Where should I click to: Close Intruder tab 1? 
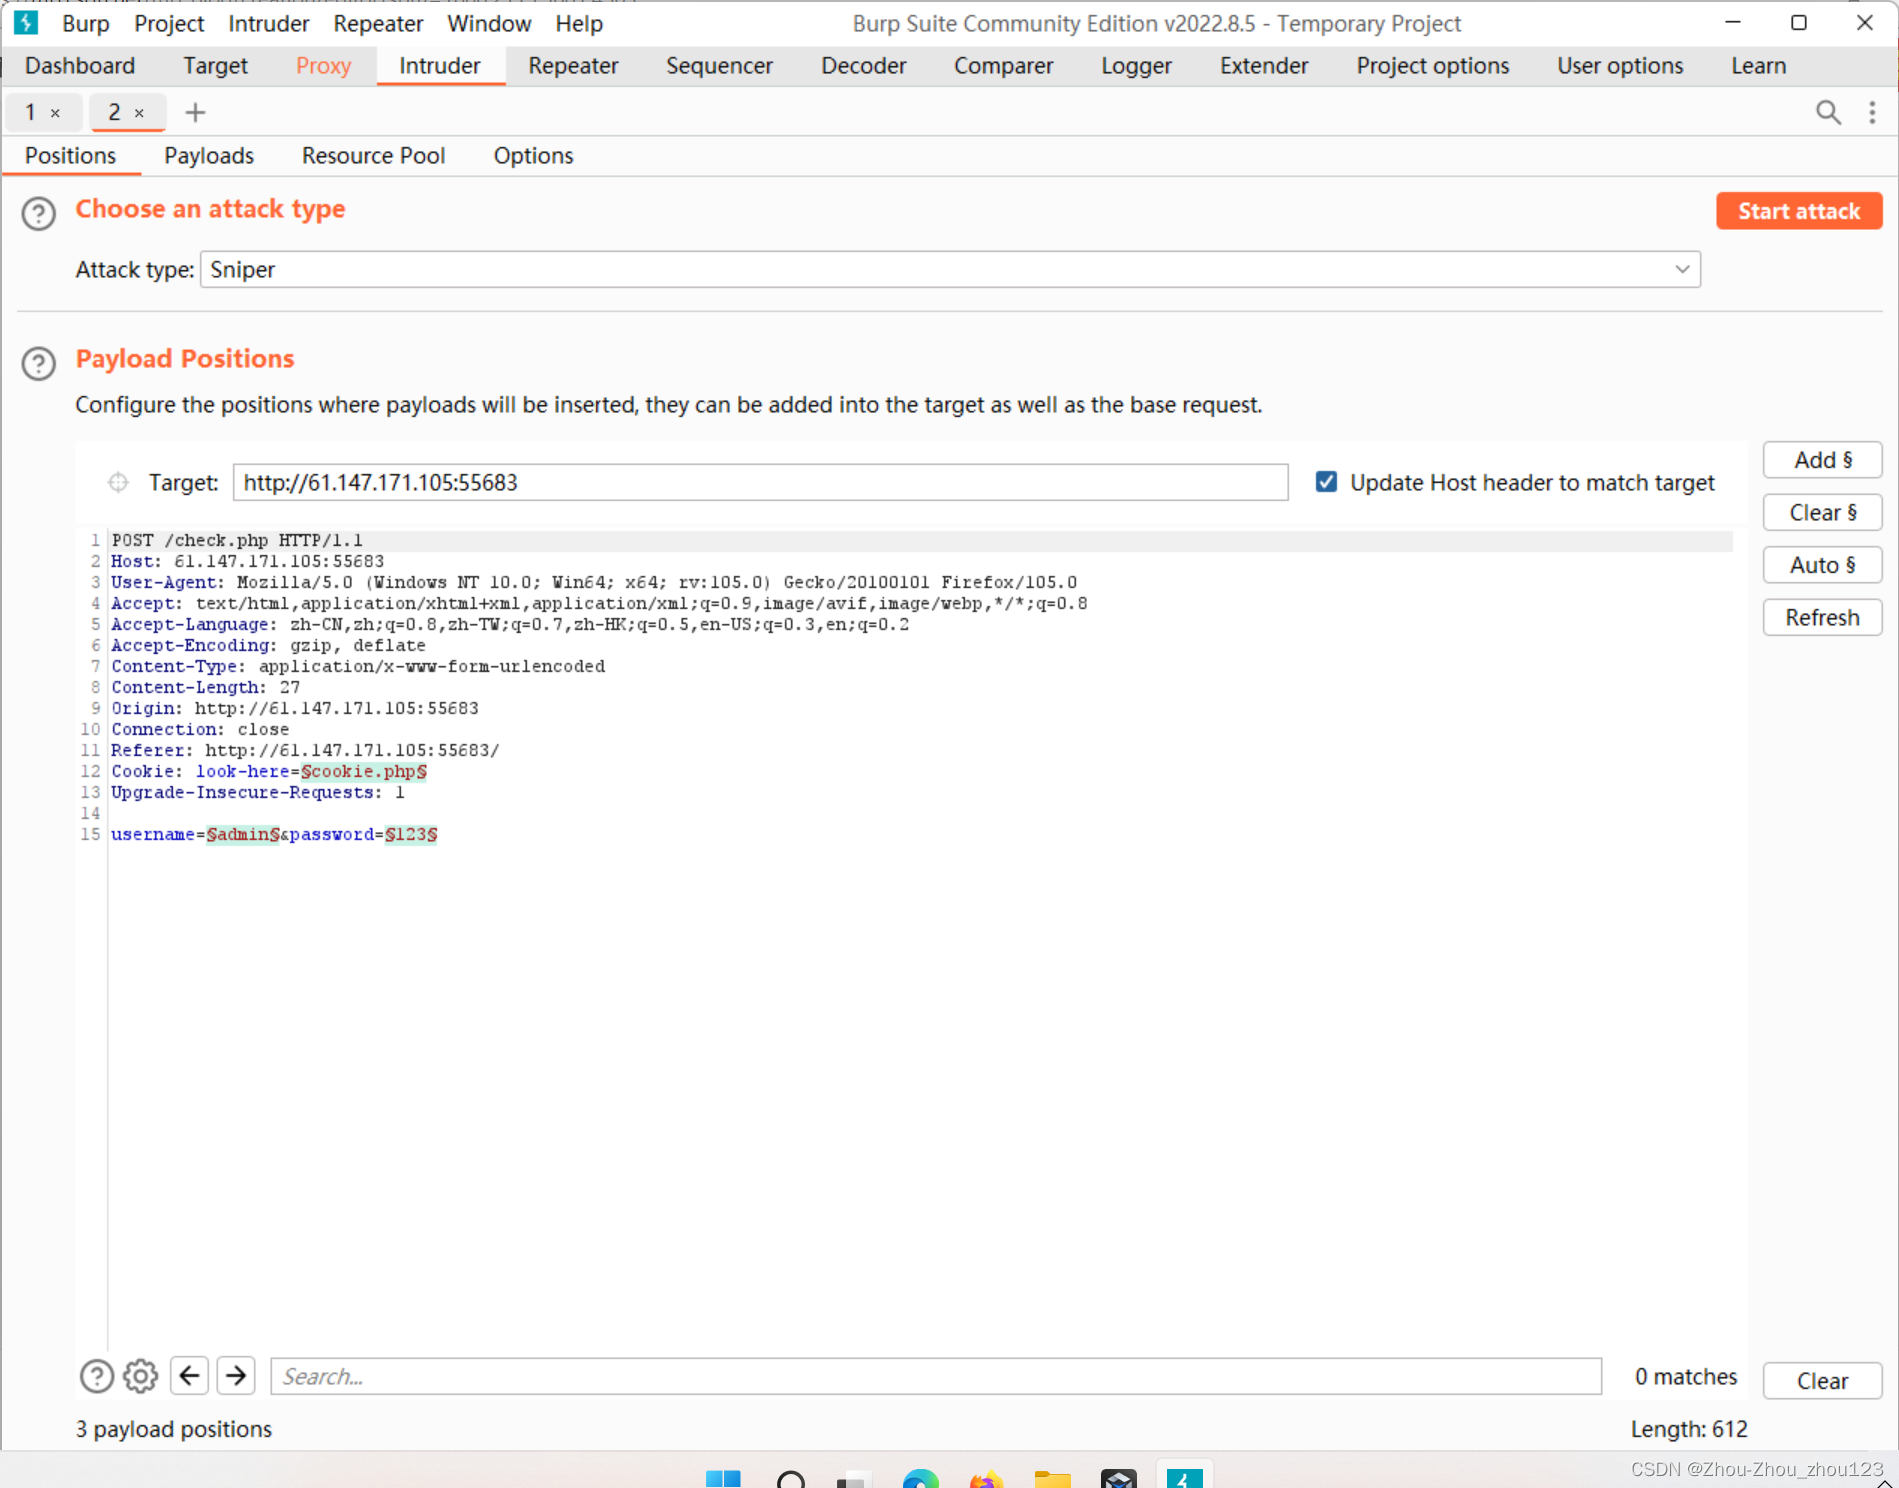pos(56,113)
